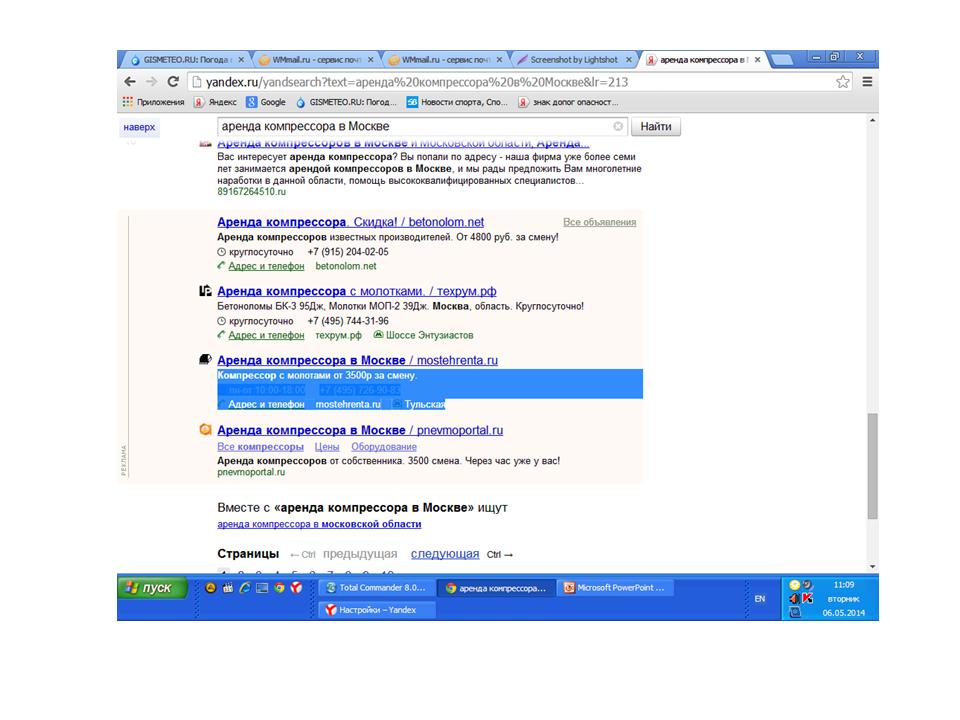
Task: Open the Аренда компрессора в Москве / mostehrenta.ru ad
Action: pos(358,361)
